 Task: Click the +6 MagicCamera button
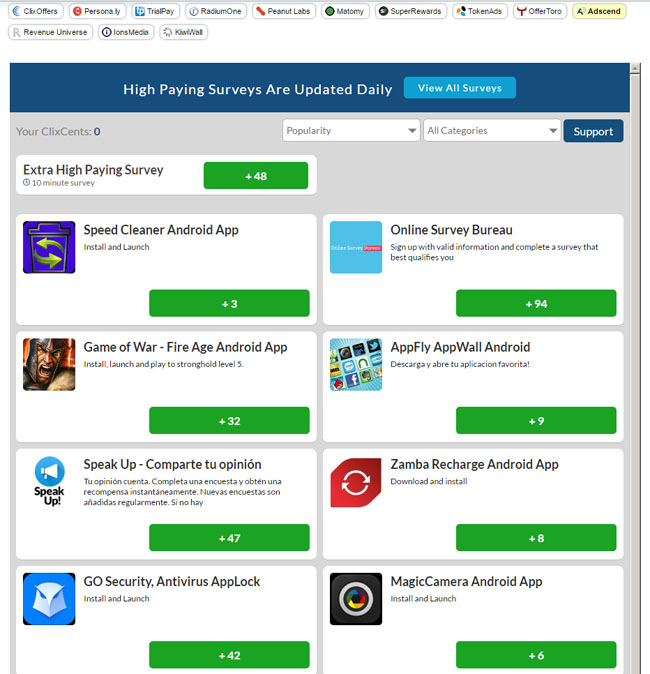click(x=536, y=655)
